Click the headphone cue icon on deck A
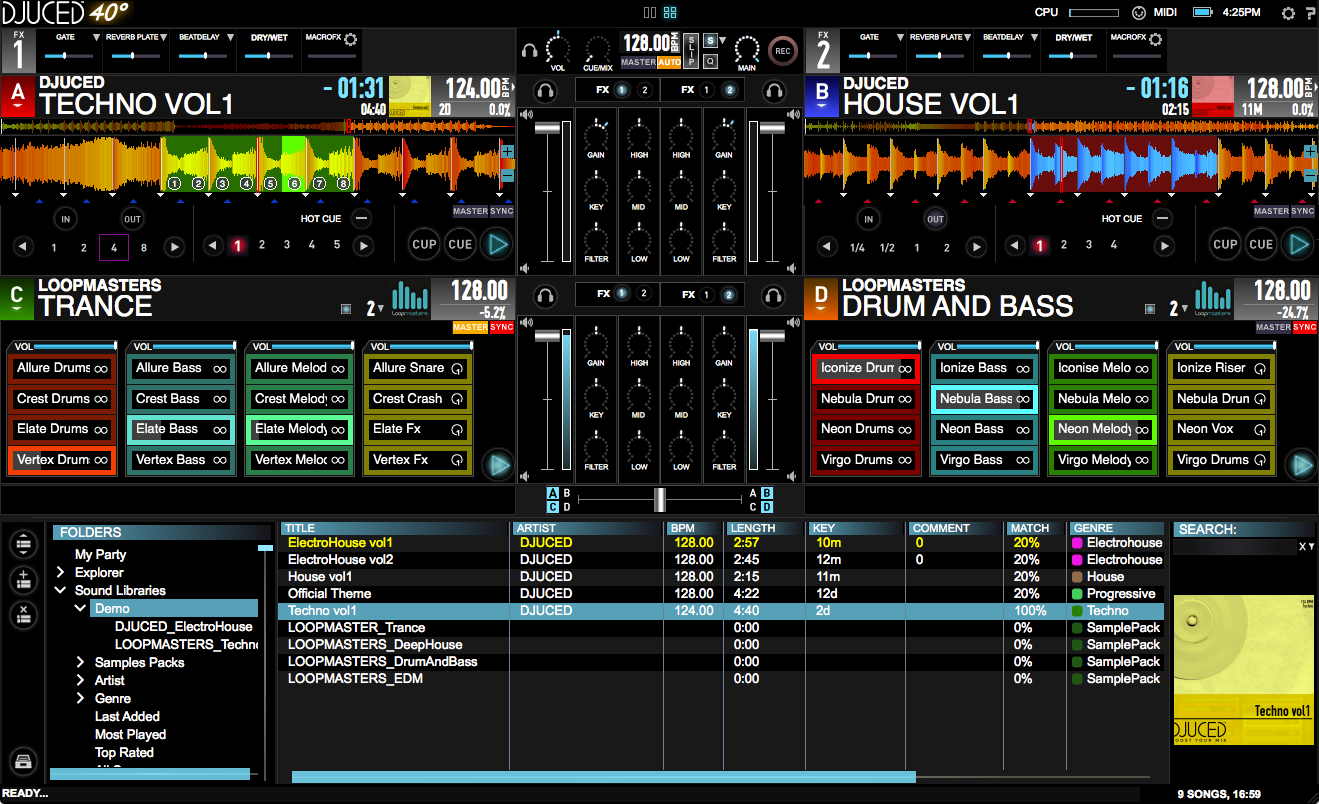The width and height of the screenshot is (1319, 804). pyautogui.click(x=543, y=90)
